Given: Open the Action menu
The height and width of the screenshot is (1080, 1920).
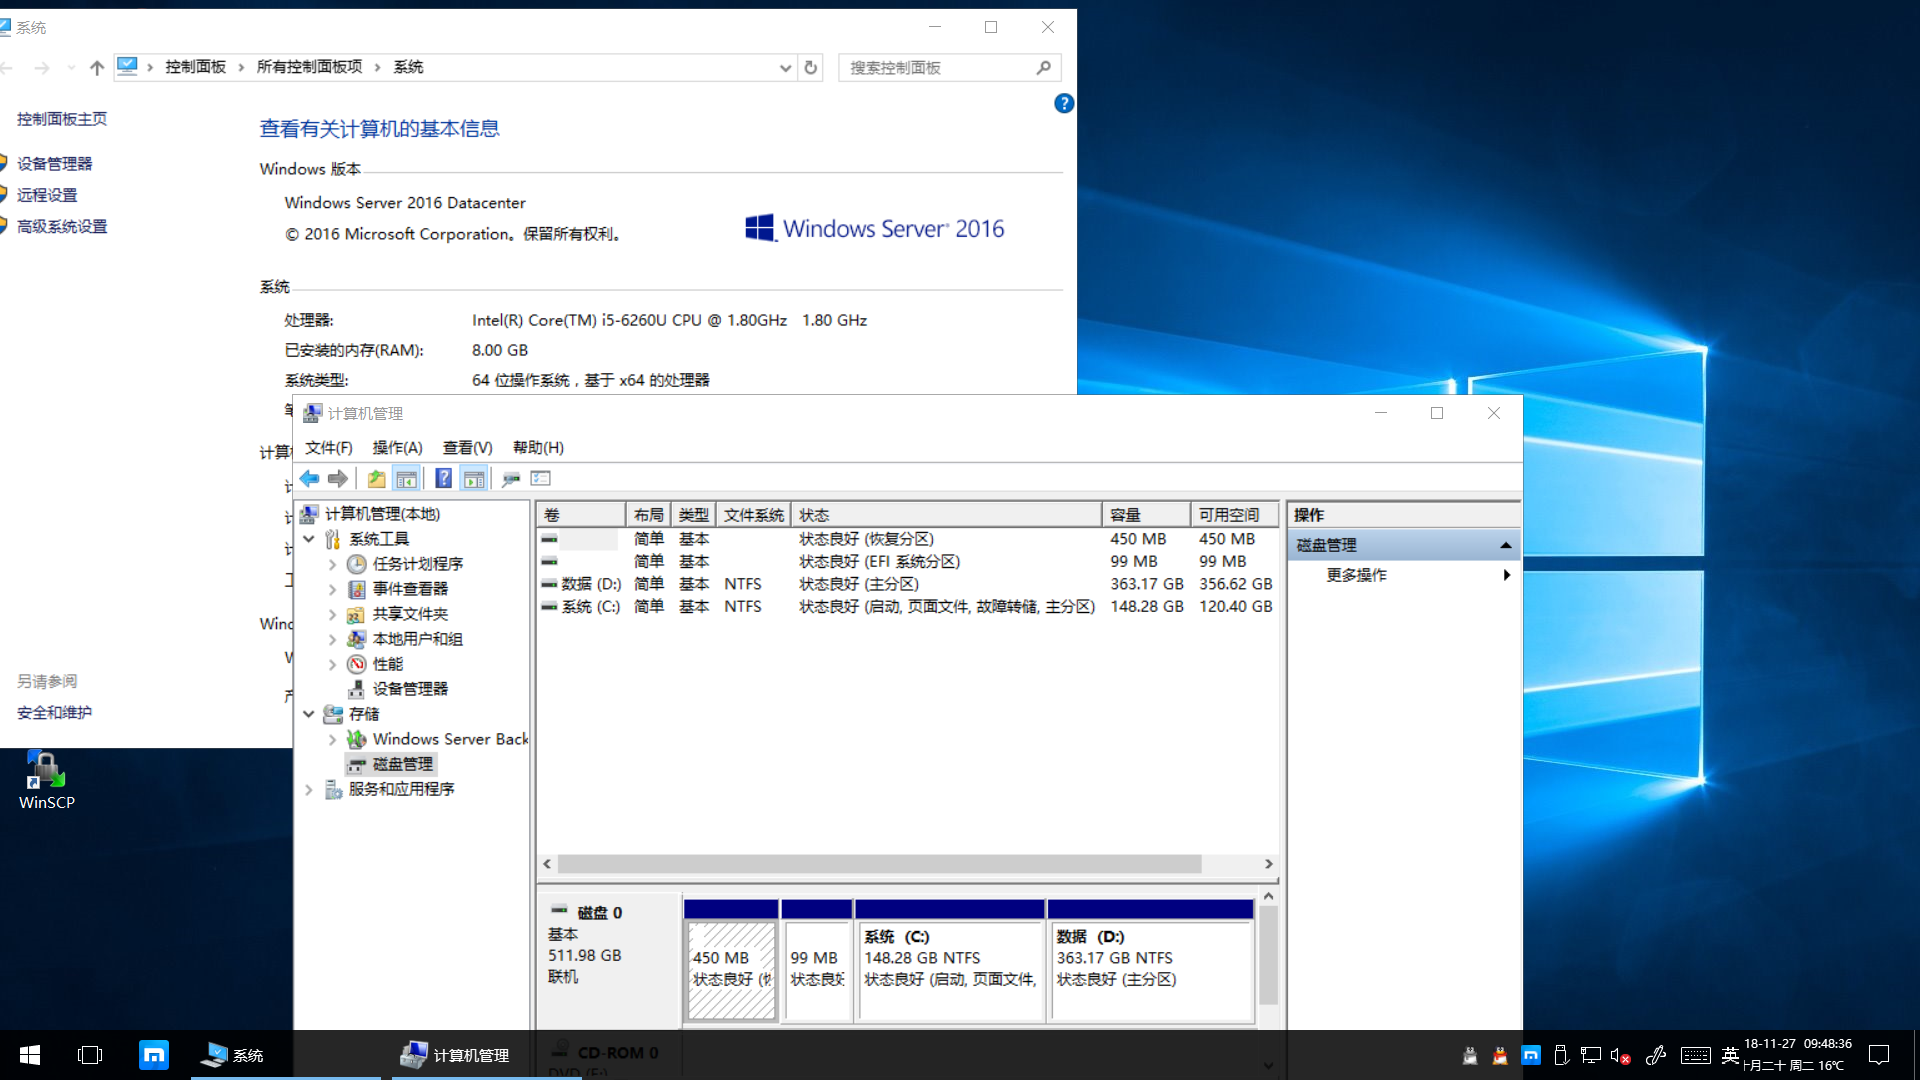Looking at the screenshot, I should click(x=397, y=448).
